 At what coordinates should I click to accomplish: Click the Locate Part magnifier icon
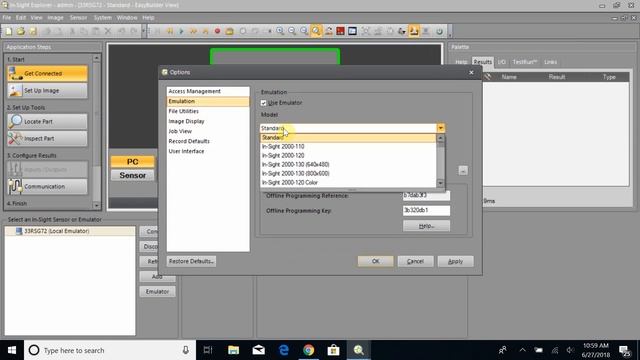(15, 121)
